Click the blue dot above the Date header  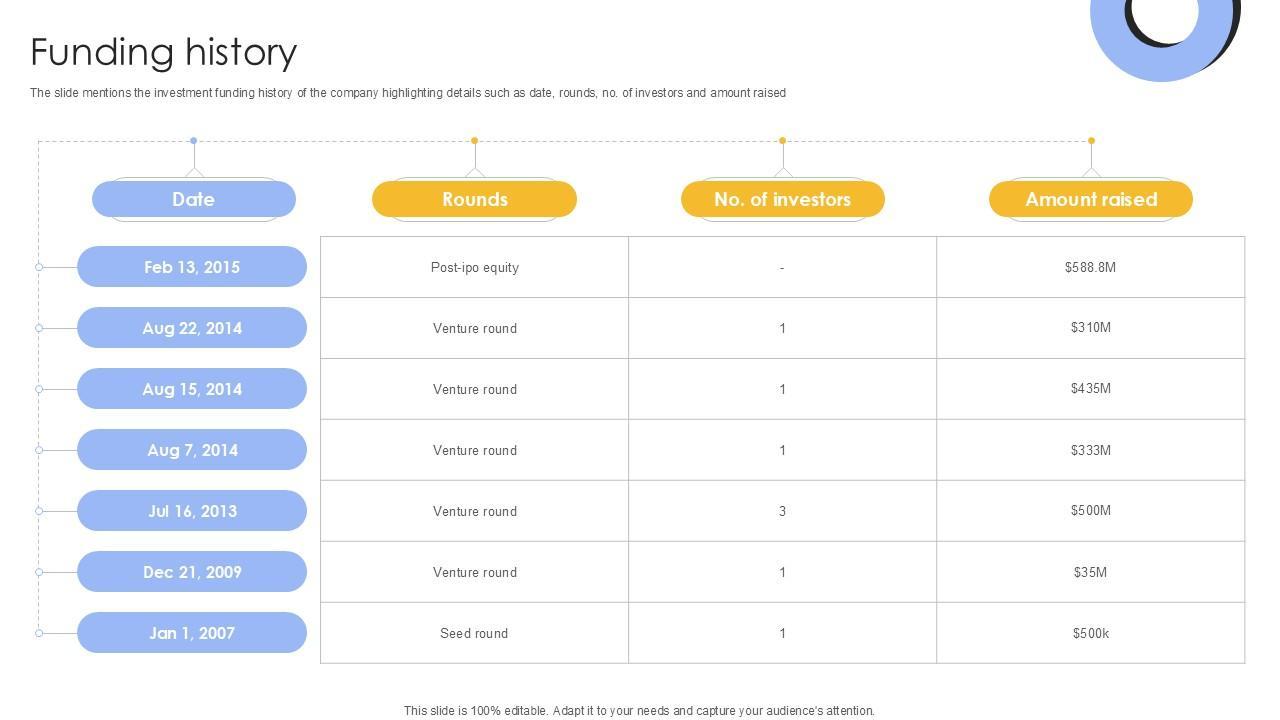pyautogui.click(x=193, y=141)
